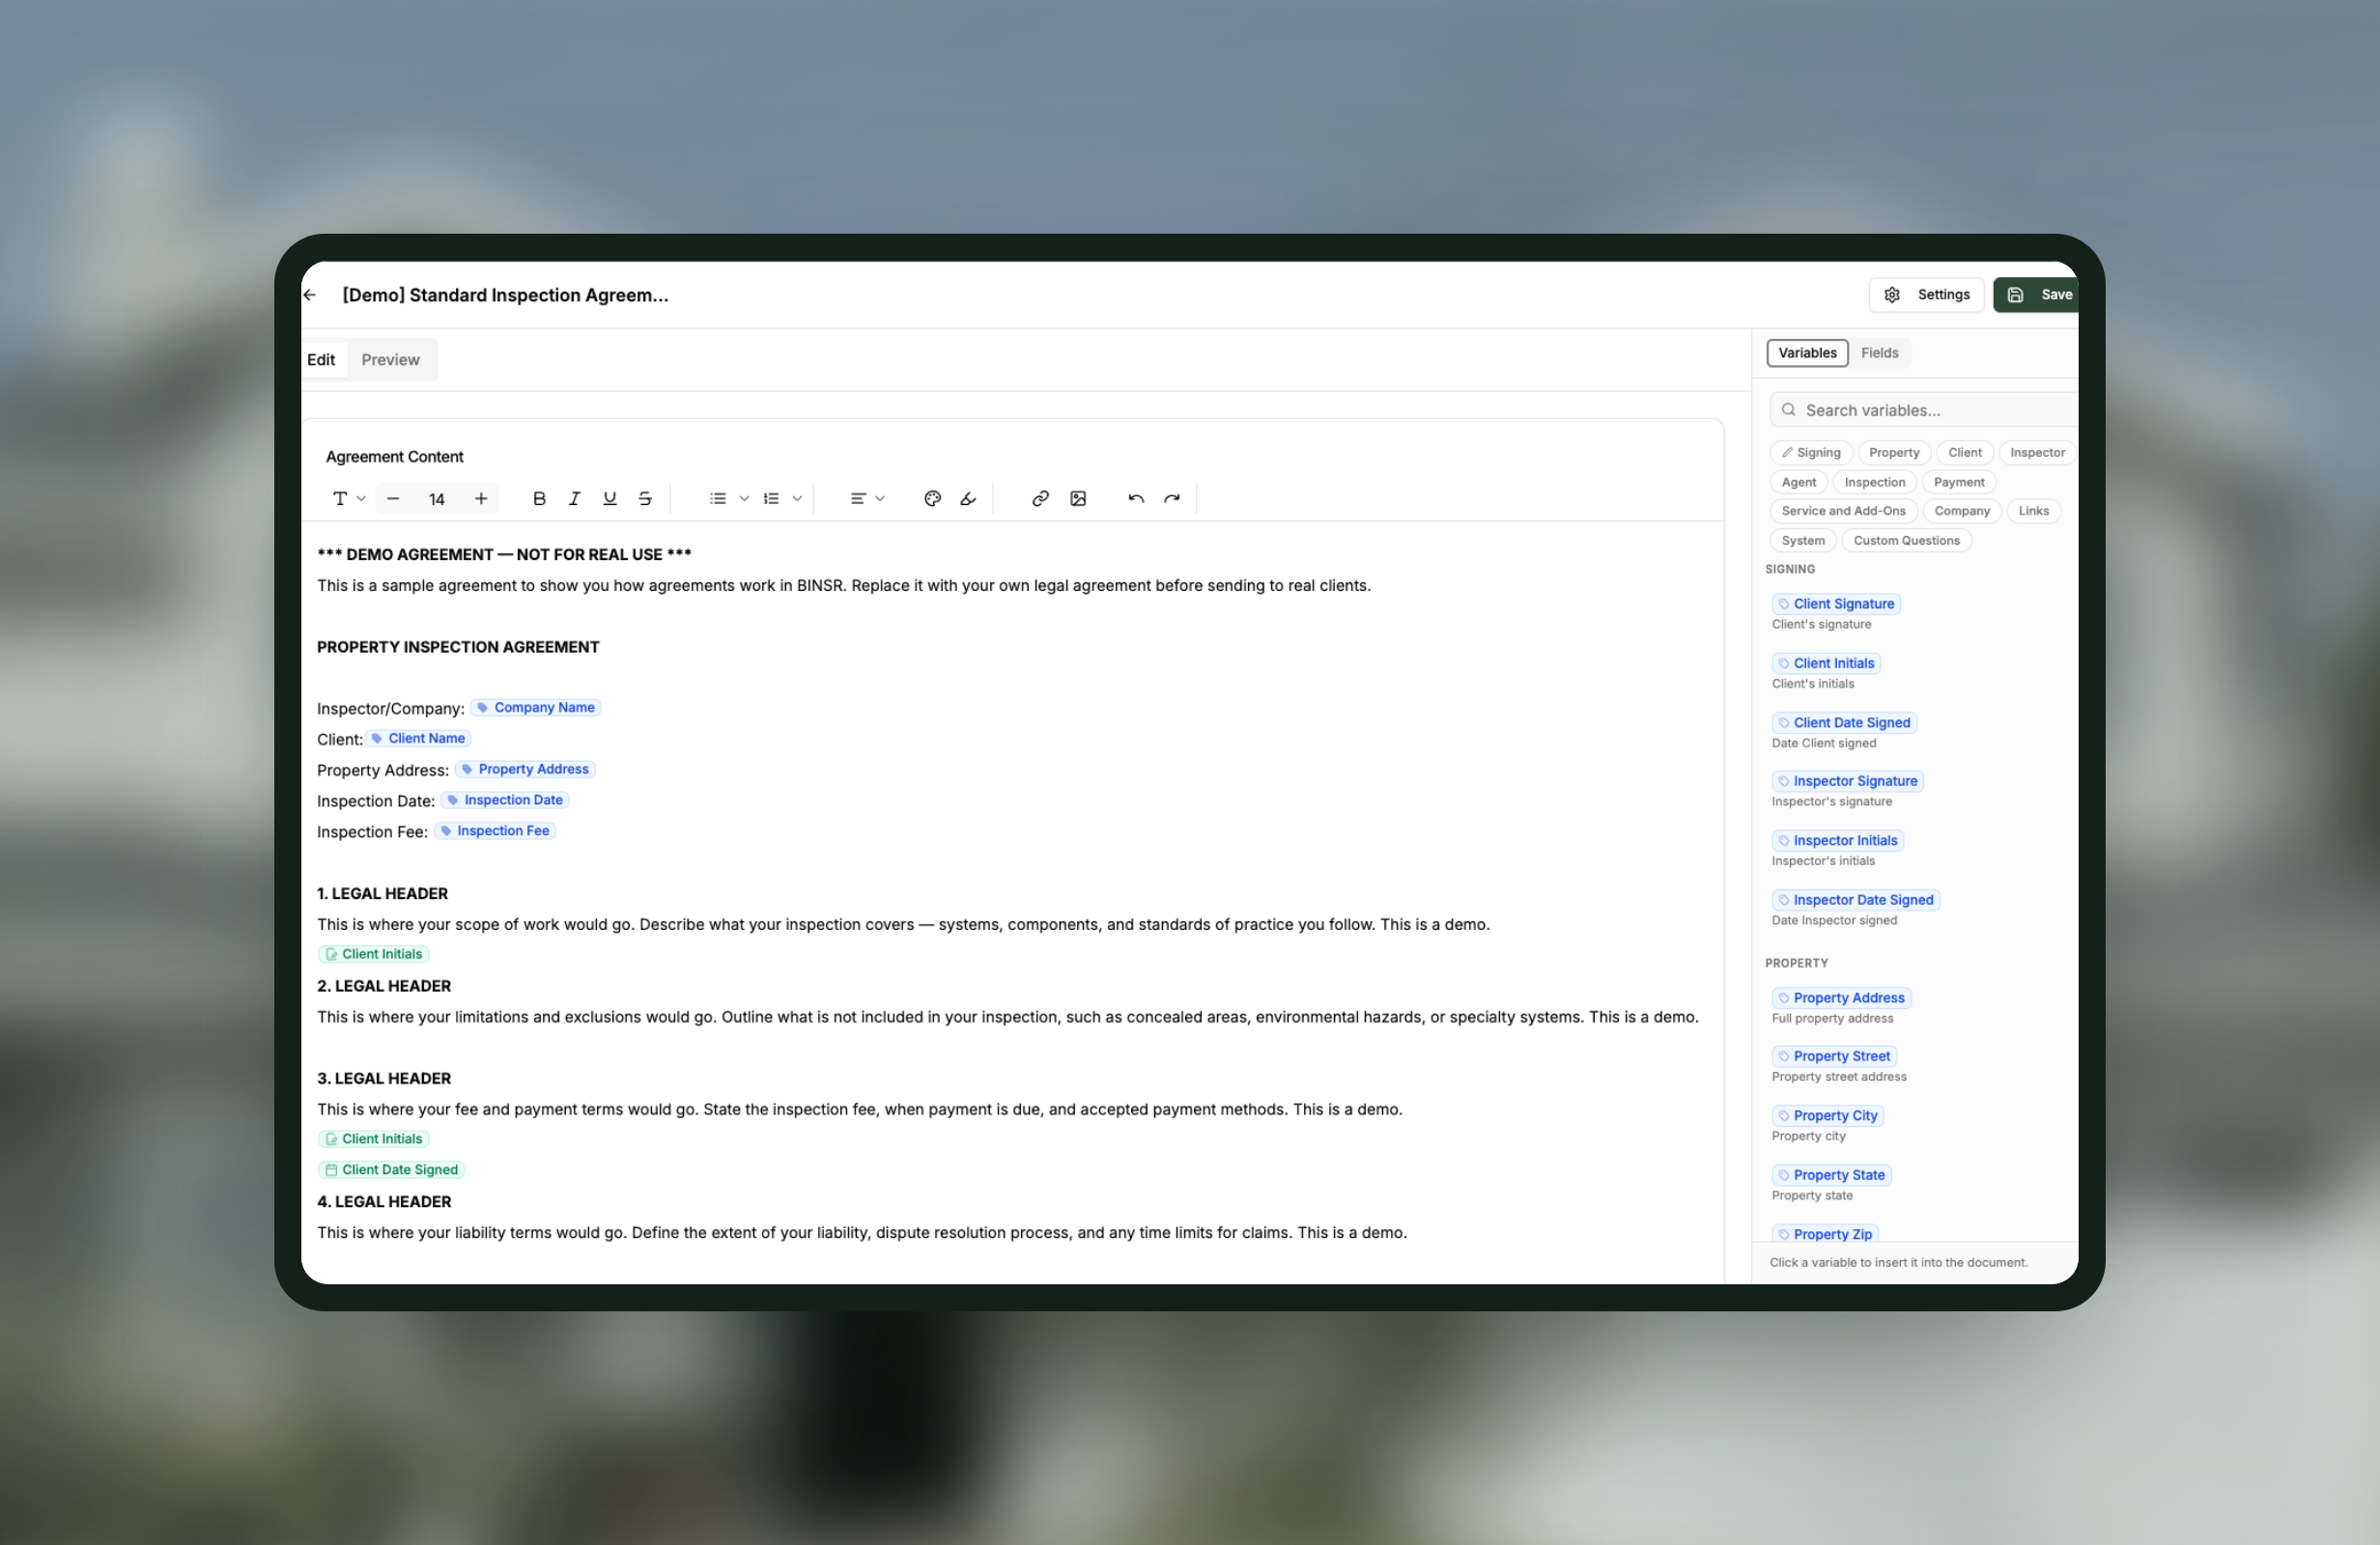Switch to the Preview tab

390,360
